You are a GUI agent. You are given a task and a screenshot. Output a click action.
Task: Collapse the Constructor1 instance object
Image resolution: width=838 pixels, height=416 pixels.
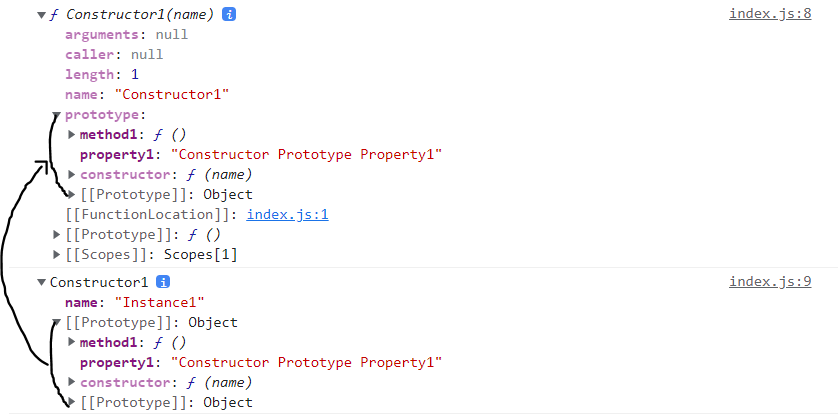41,282
